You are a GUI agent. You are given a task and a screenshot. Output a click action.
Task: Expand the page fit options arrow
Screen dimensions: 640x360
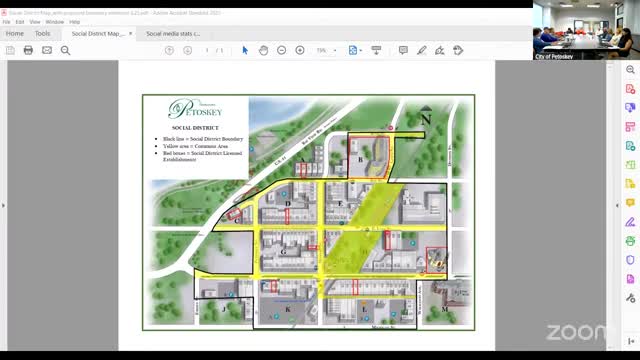pyautogui.click(x=361, y=51)
